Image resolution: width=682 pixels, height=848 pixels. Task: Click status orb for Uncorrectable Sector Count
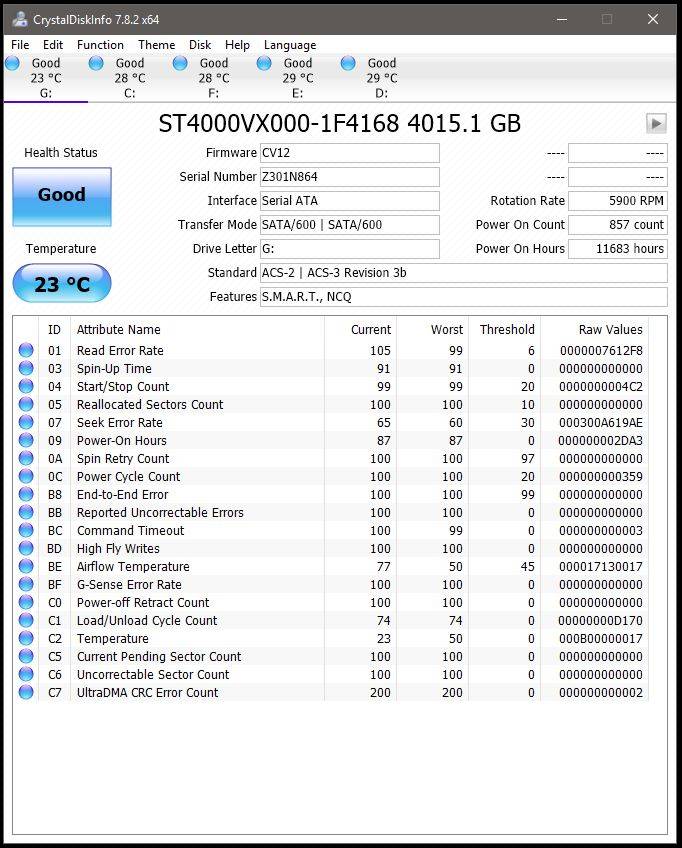26,674
